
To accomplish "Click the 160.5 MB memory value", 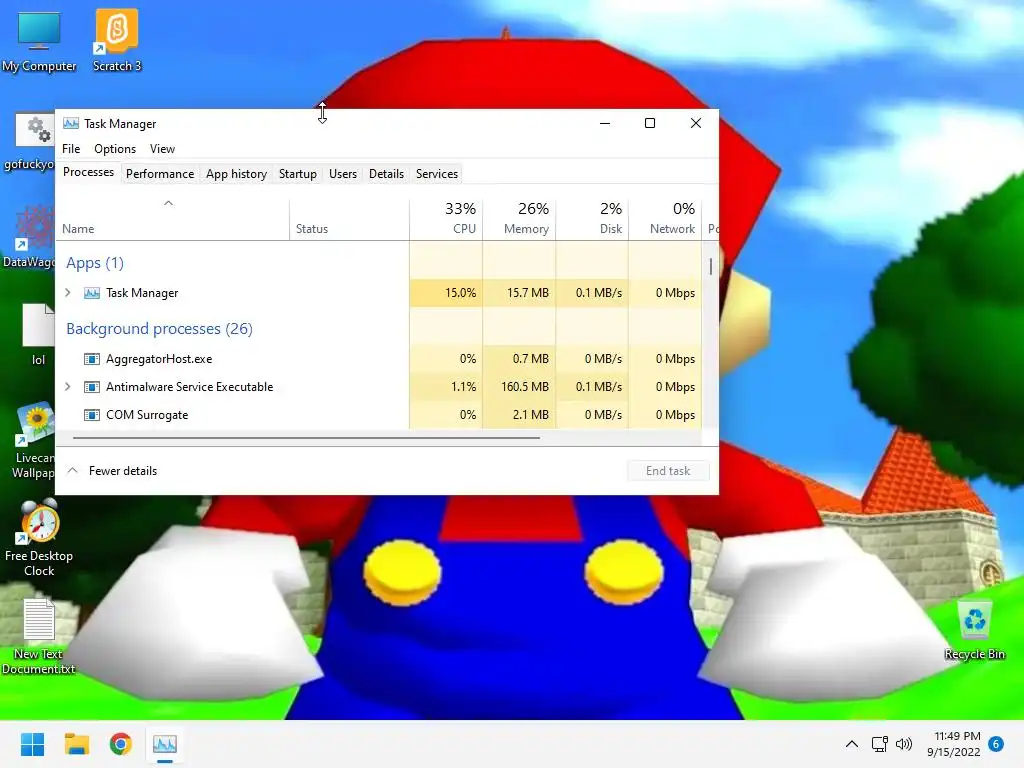I will pyautogui.click(x=524, y=387).
